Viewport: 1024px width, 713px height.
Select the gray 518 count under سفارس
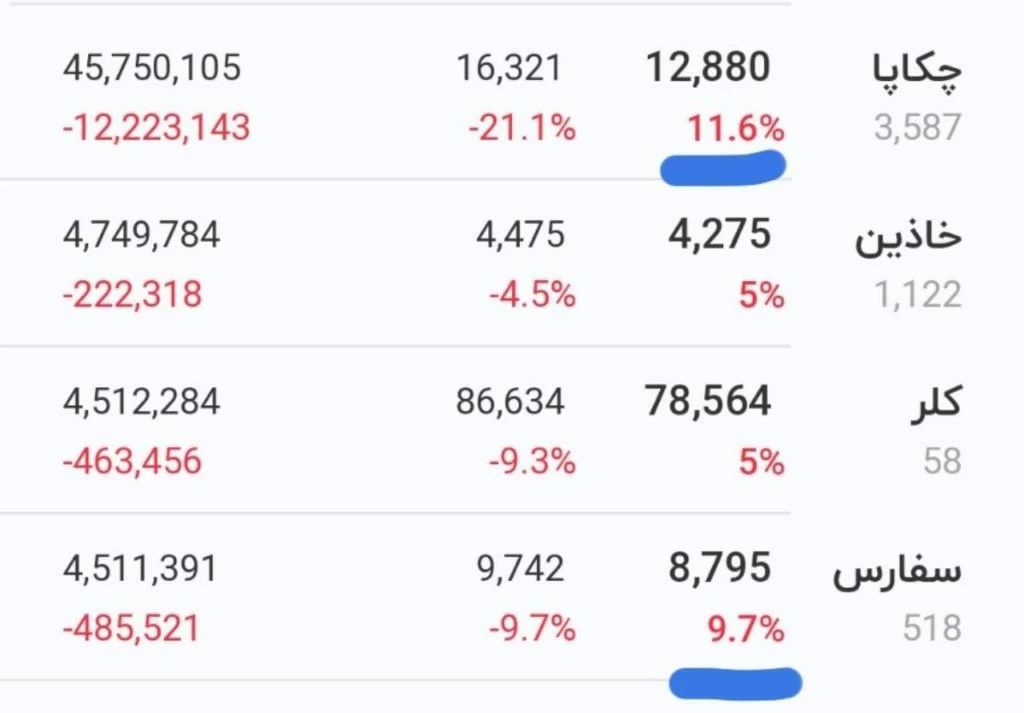[x=932, y=628]
